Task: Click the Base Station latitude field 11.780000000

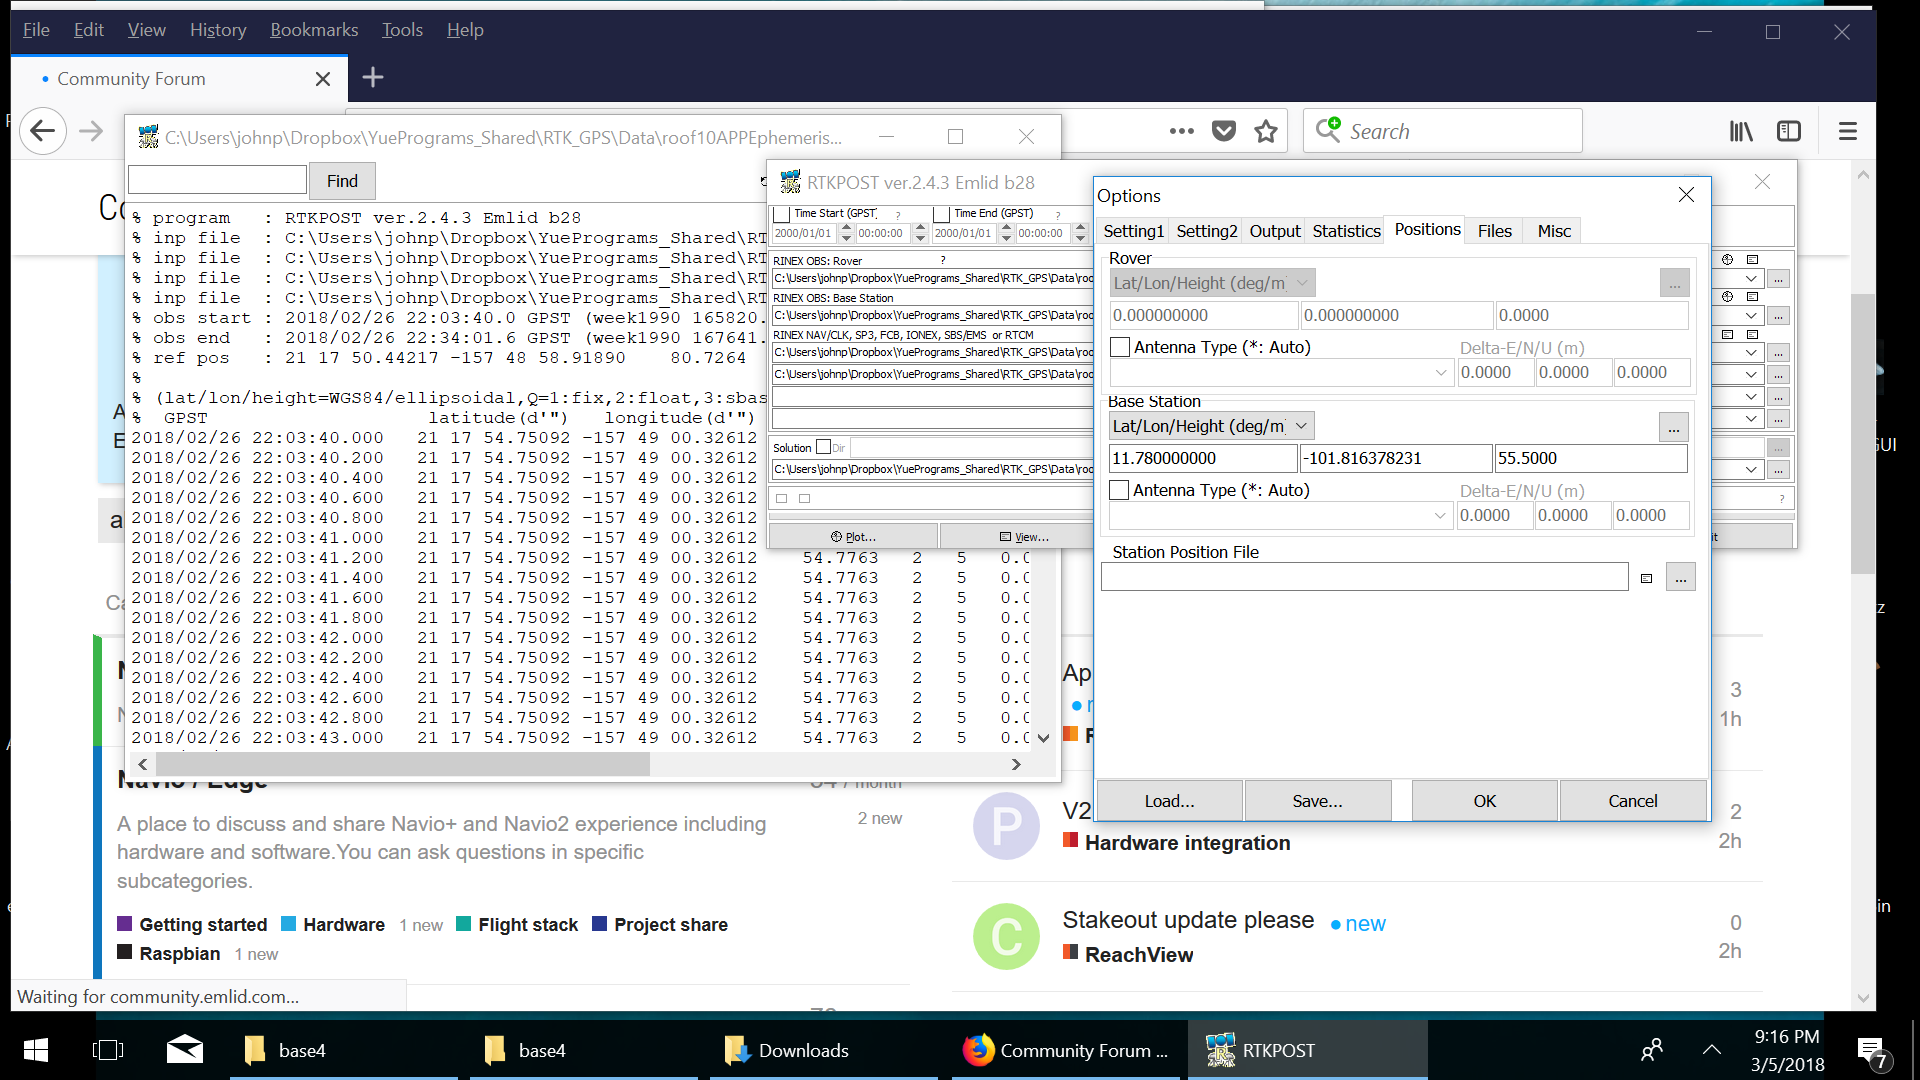Action: click(1203, 458)
